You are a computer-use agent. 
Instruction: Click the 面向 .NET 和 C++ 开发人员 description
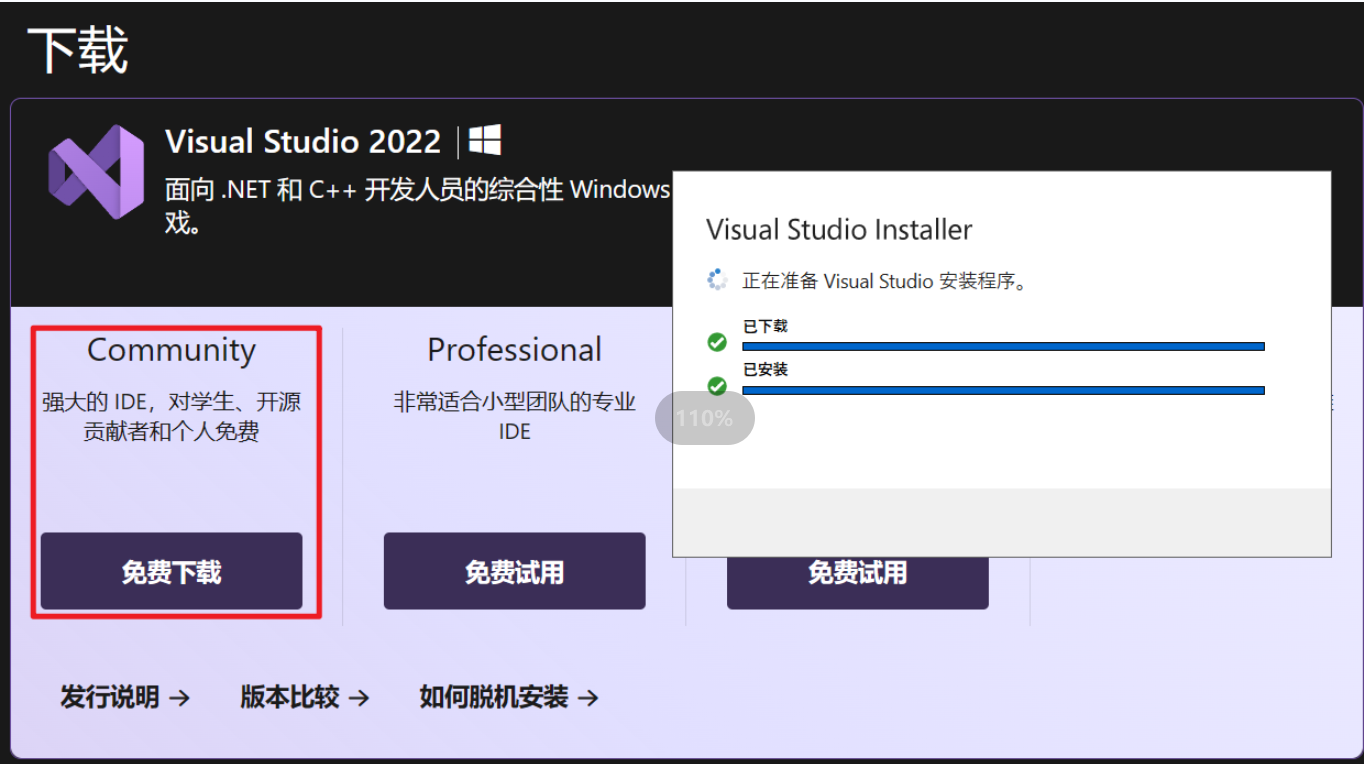click(x=418, y=205)
